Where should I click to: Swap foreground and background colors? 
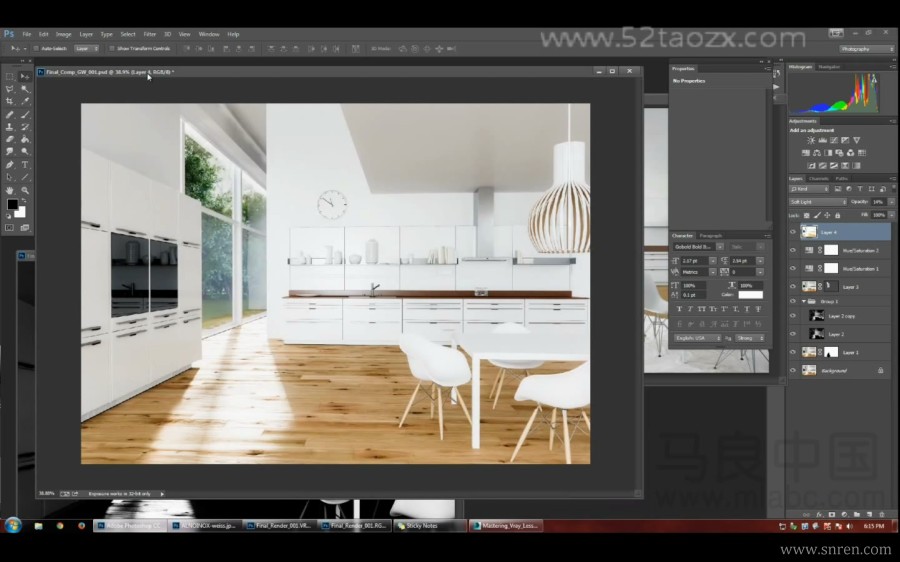[x=22, y=201]
